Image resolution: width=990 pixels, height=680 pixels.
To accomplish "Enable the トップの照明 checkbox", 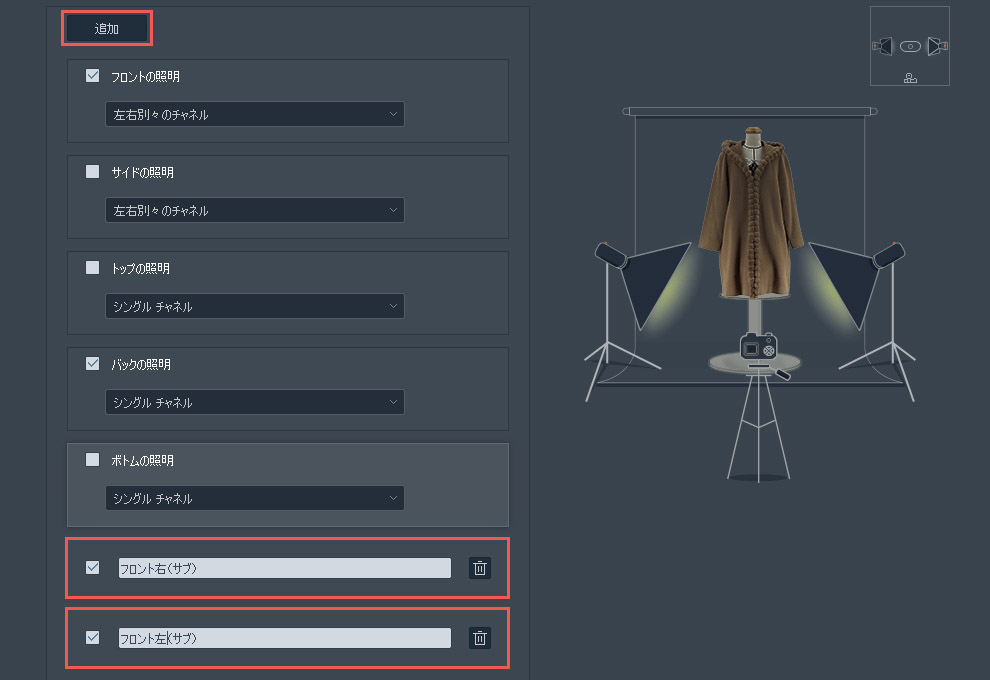I will (93, 268).
